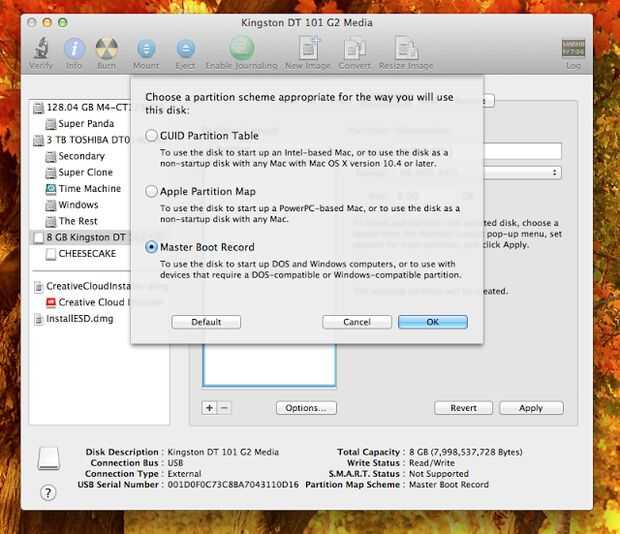The width and height of the screenshot is (620, 534).
Task: Select the Super Clone volume
Action: tap(79, 172)
